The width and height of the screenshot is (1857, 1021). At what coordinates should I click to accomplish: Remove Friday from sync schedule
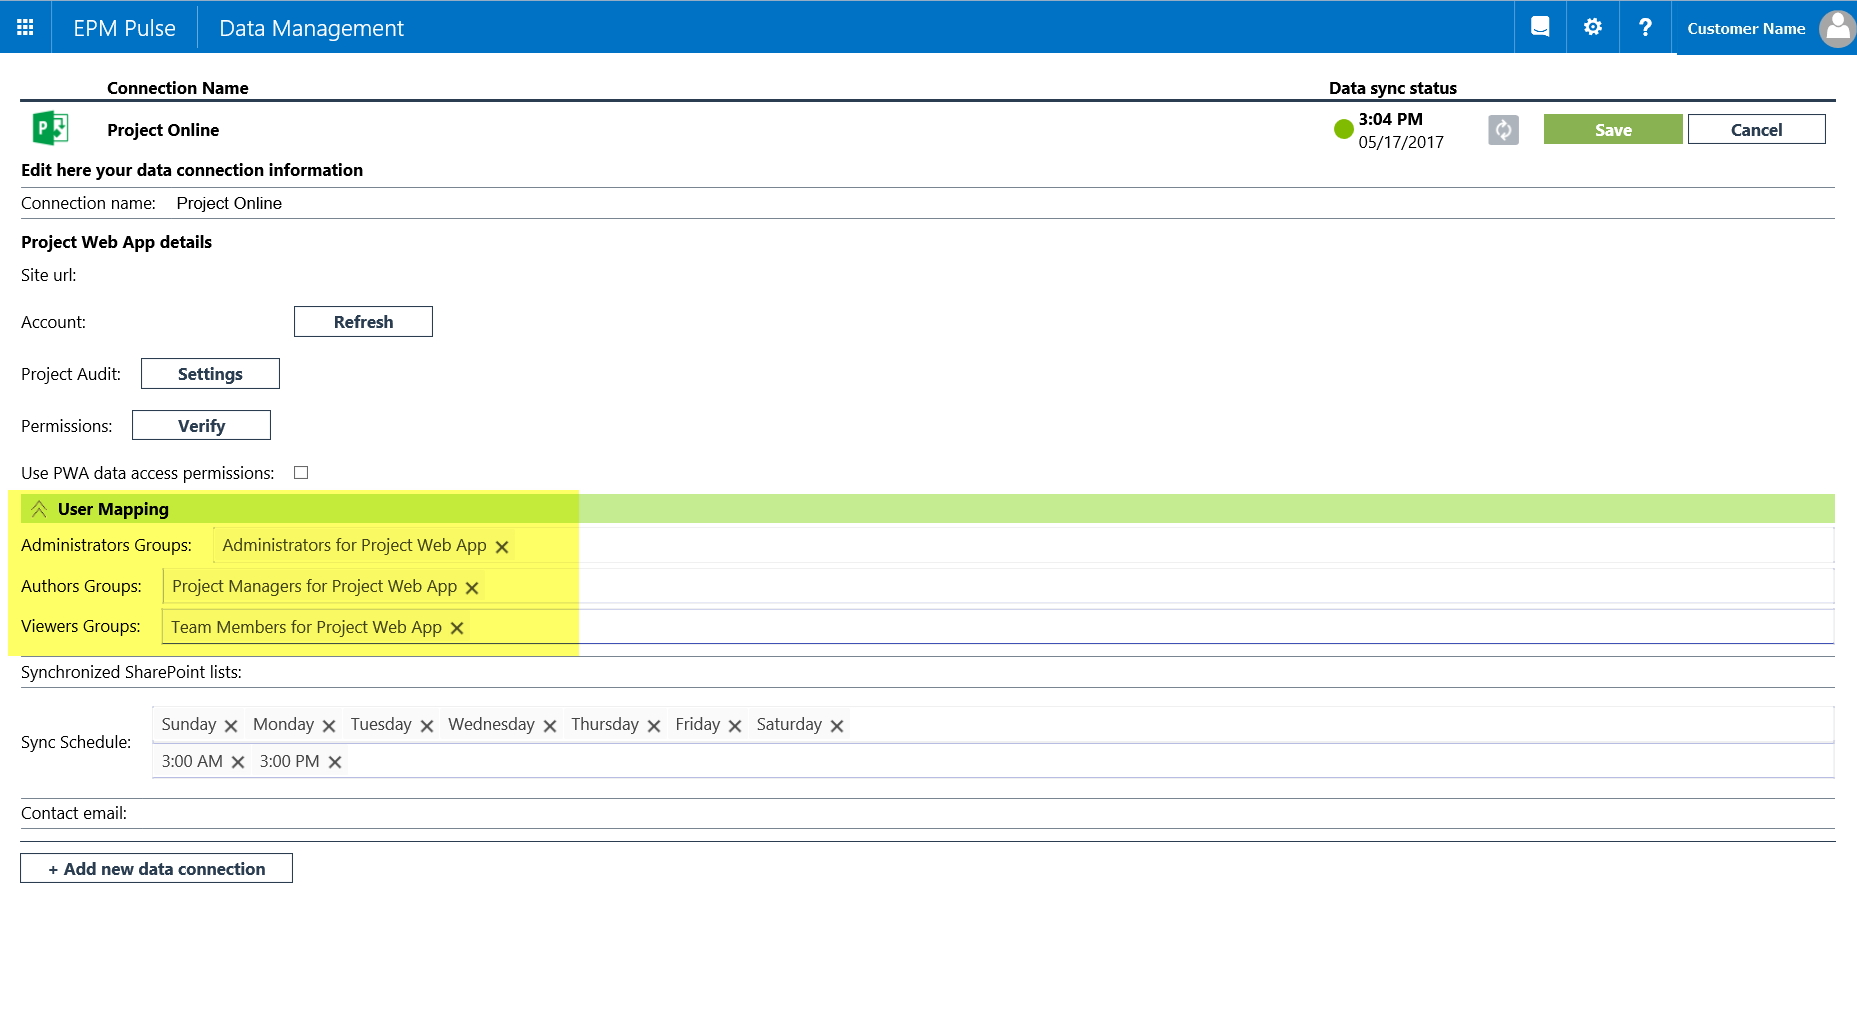click(735, 726)
